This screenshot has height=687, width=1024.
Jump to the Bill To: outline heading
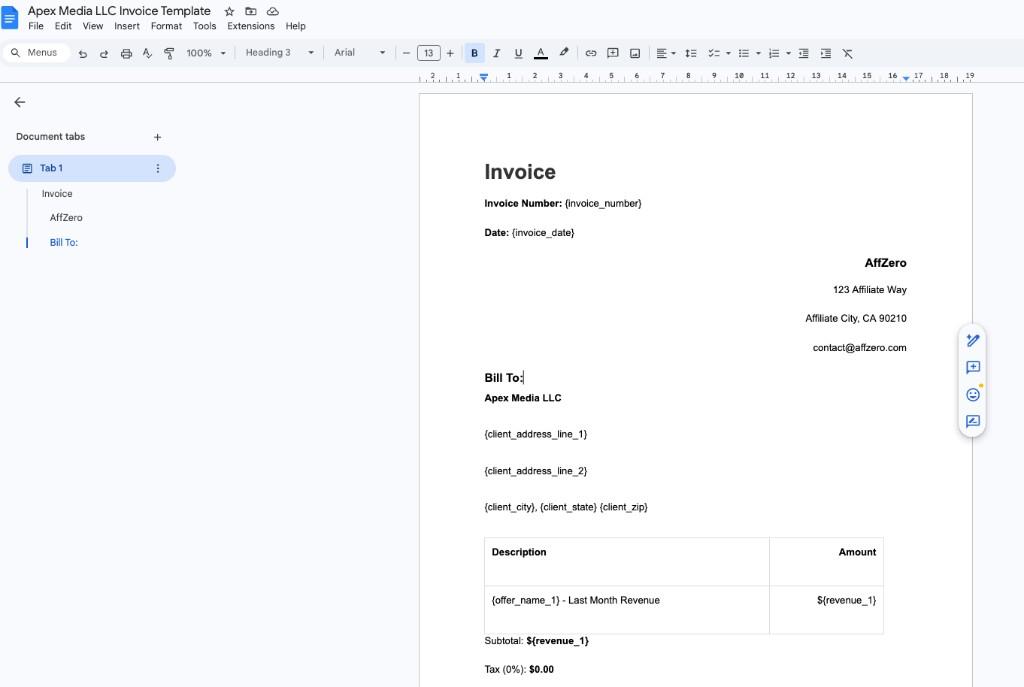63,242
